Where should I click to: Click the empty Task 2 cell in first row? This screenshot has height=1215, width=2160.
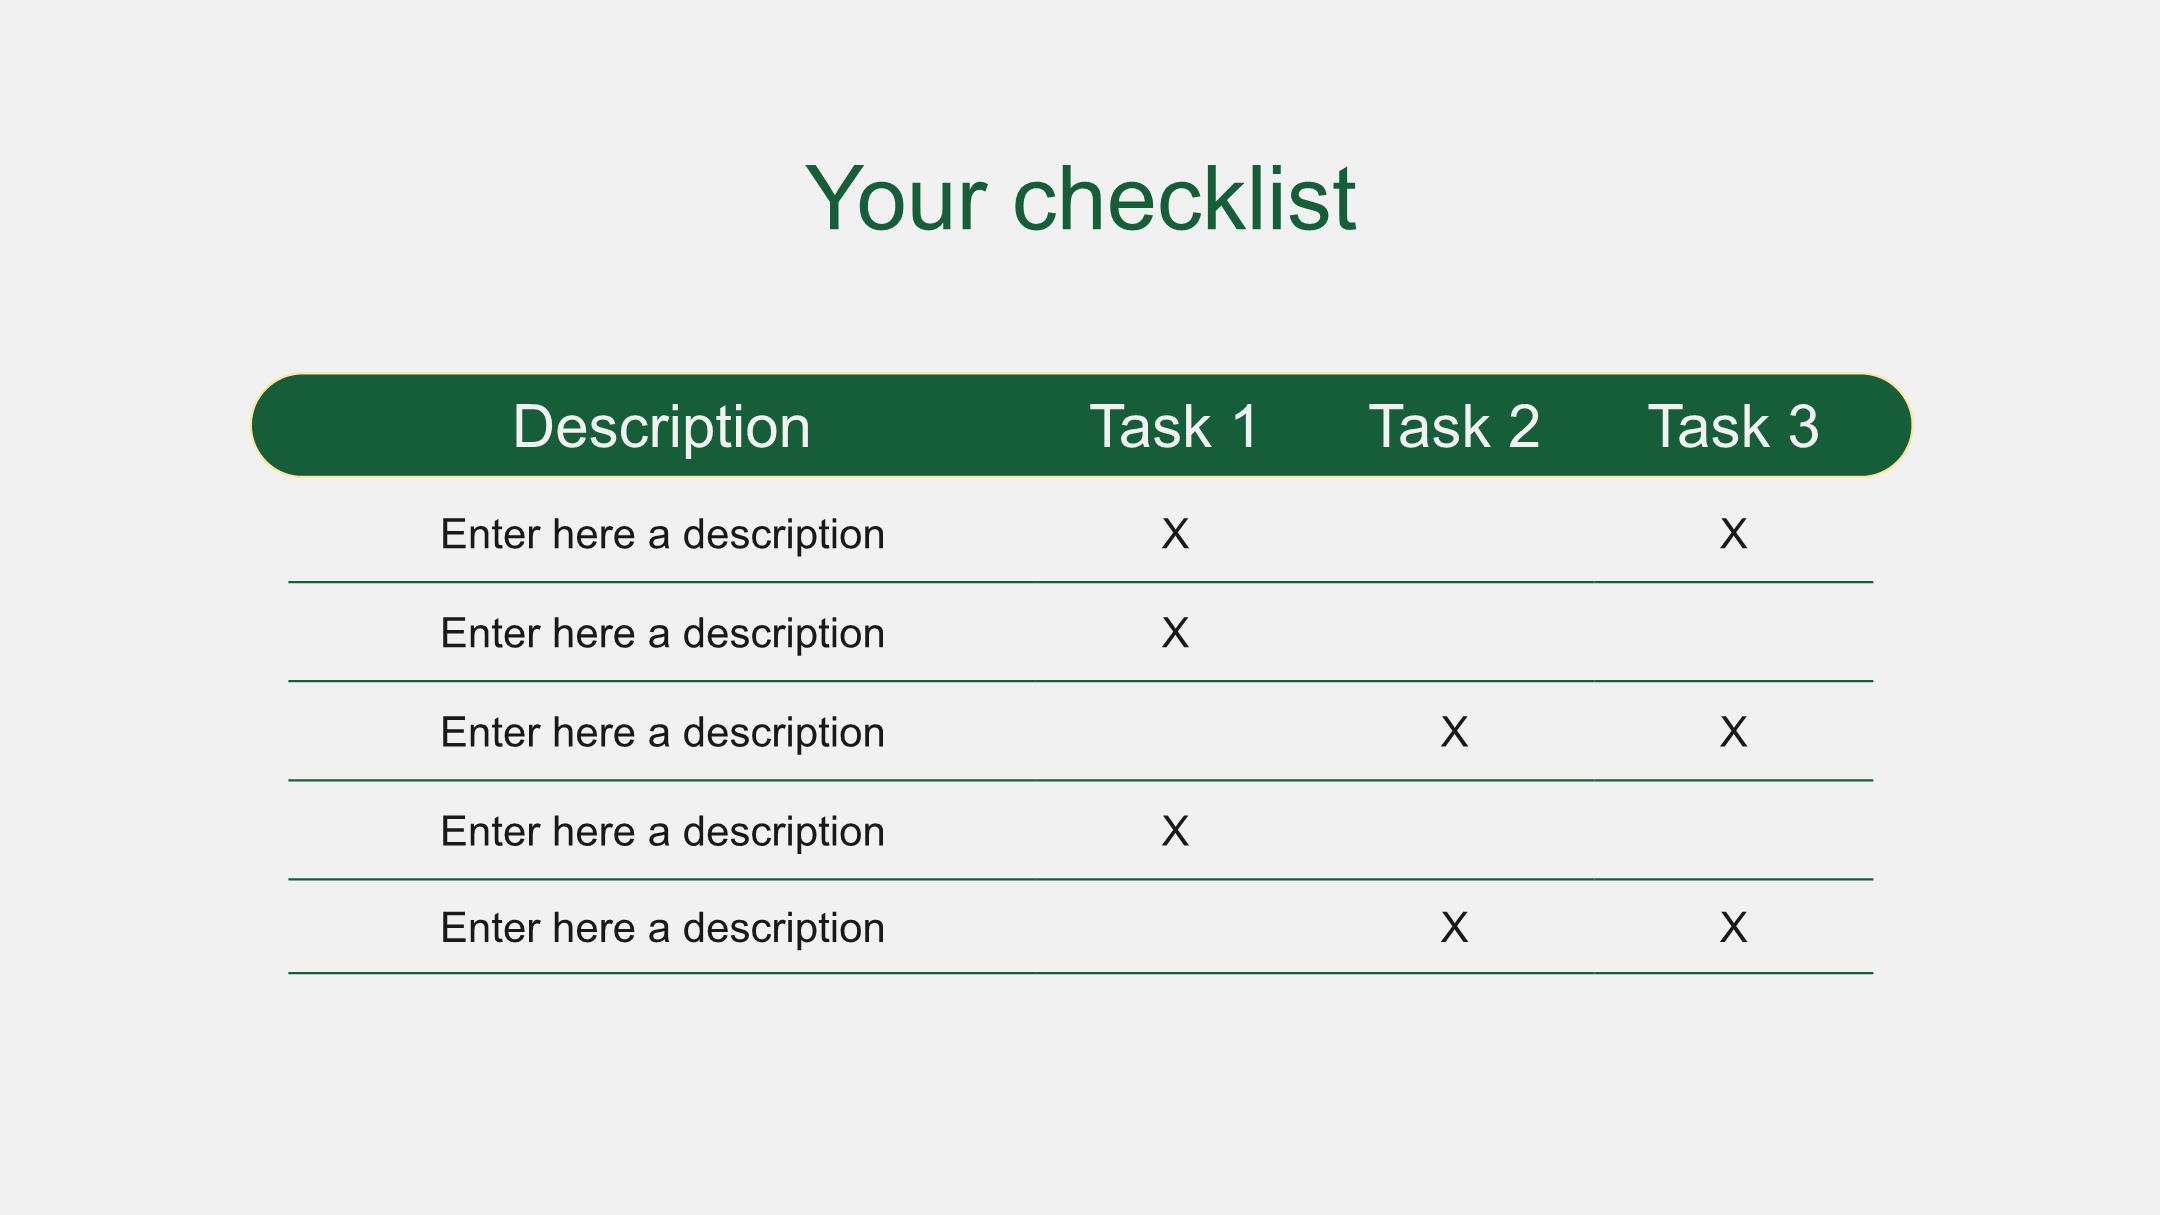[1454, 532]
